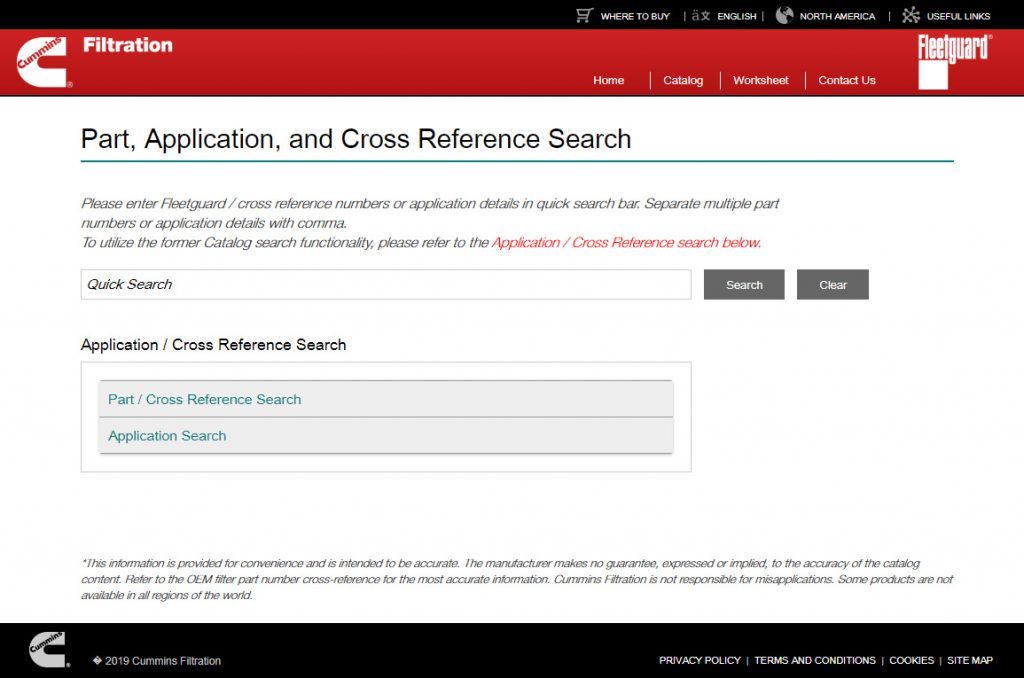Click the Cummins logo in header
The image size is (1024, 678).
pos(43,61)
